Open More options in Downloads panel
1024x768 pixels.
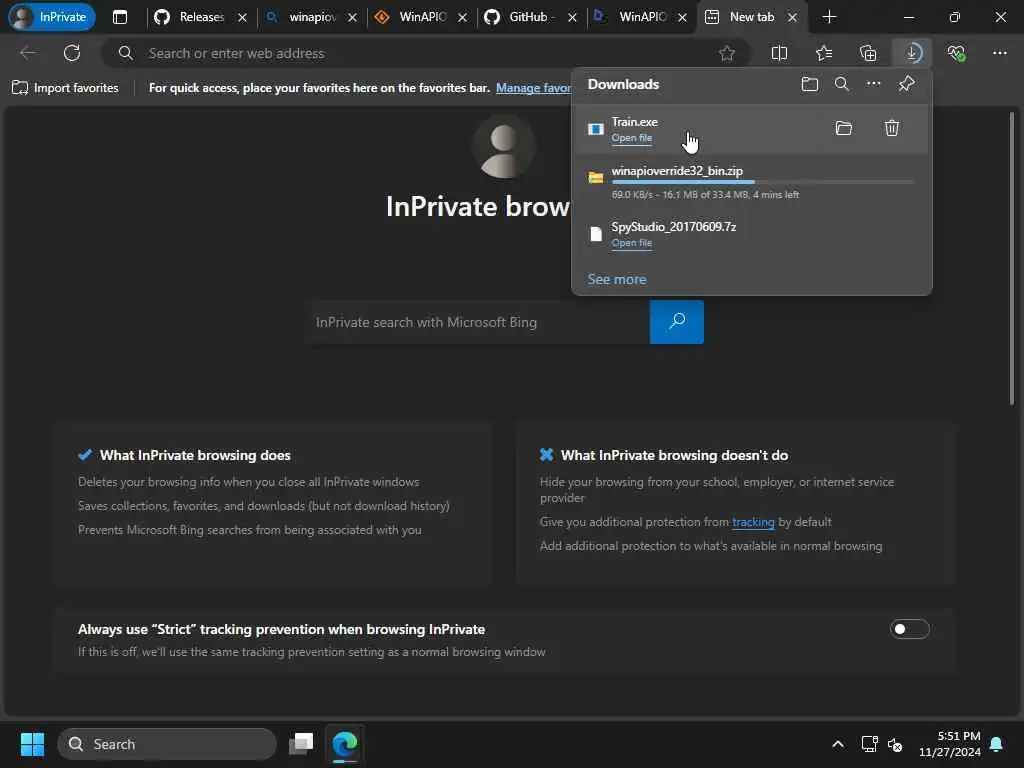tap(874, 84)
